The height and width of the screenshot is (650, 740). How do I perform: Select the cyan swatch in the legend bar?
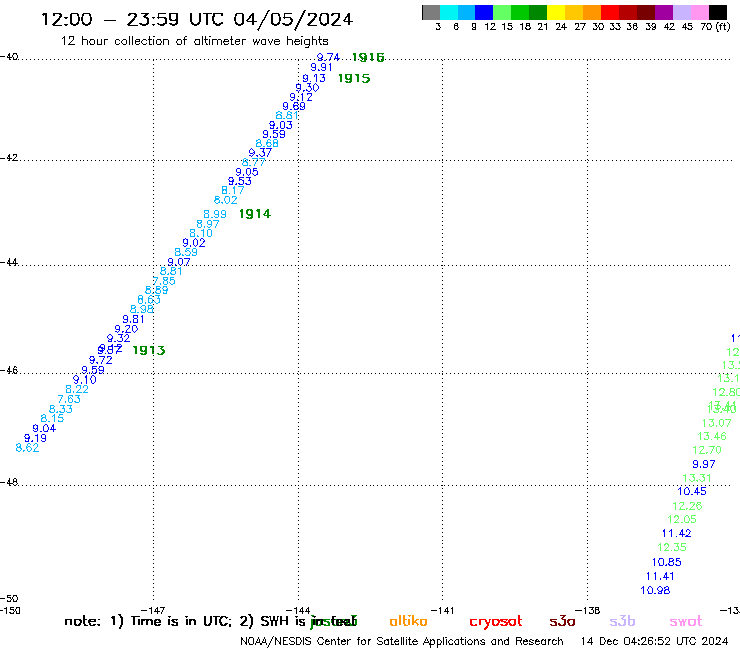coord(449,12)
